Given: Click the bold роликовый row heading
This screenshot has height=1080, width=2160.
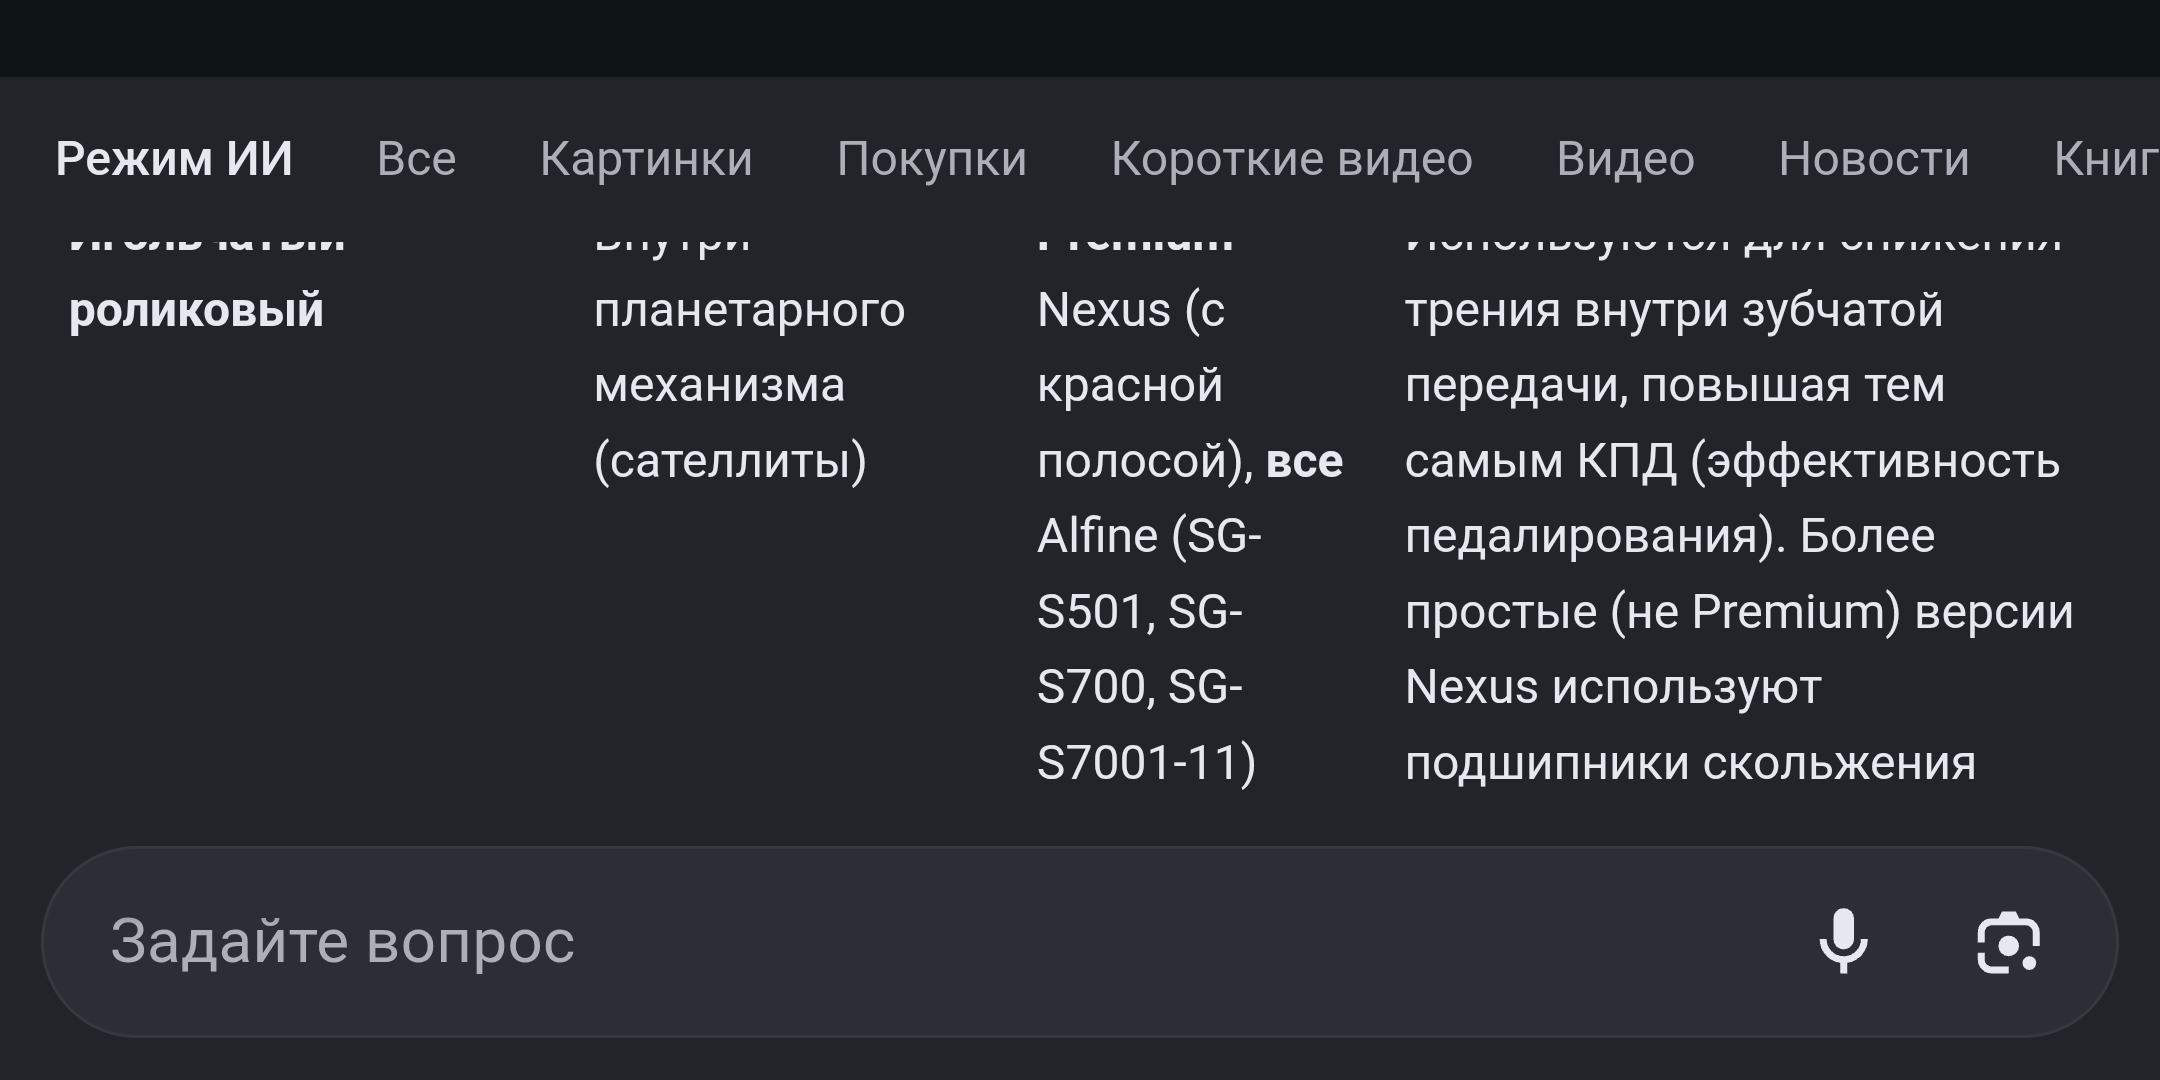Looking at the screenshot, I should (197, 310).
